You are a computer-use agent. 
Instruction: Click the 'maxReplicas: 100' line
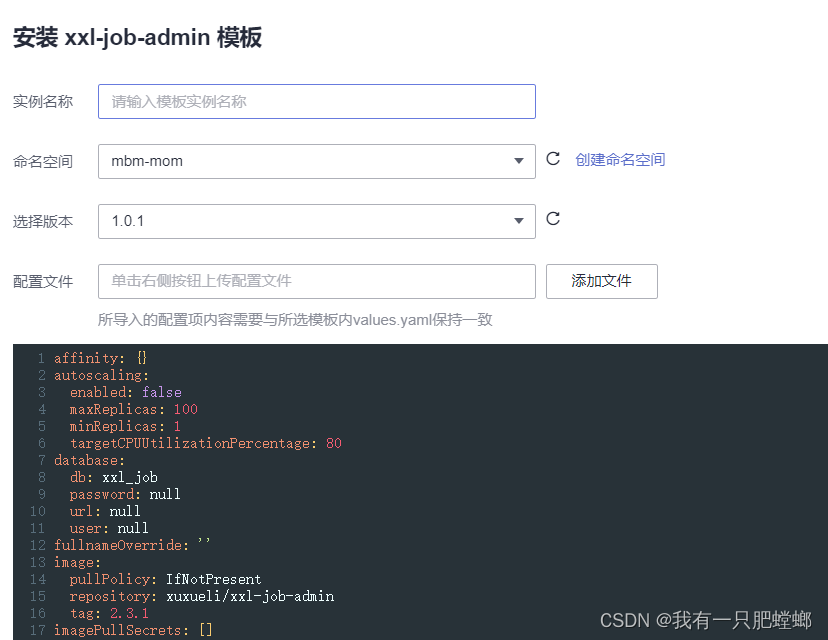point(134,409)
